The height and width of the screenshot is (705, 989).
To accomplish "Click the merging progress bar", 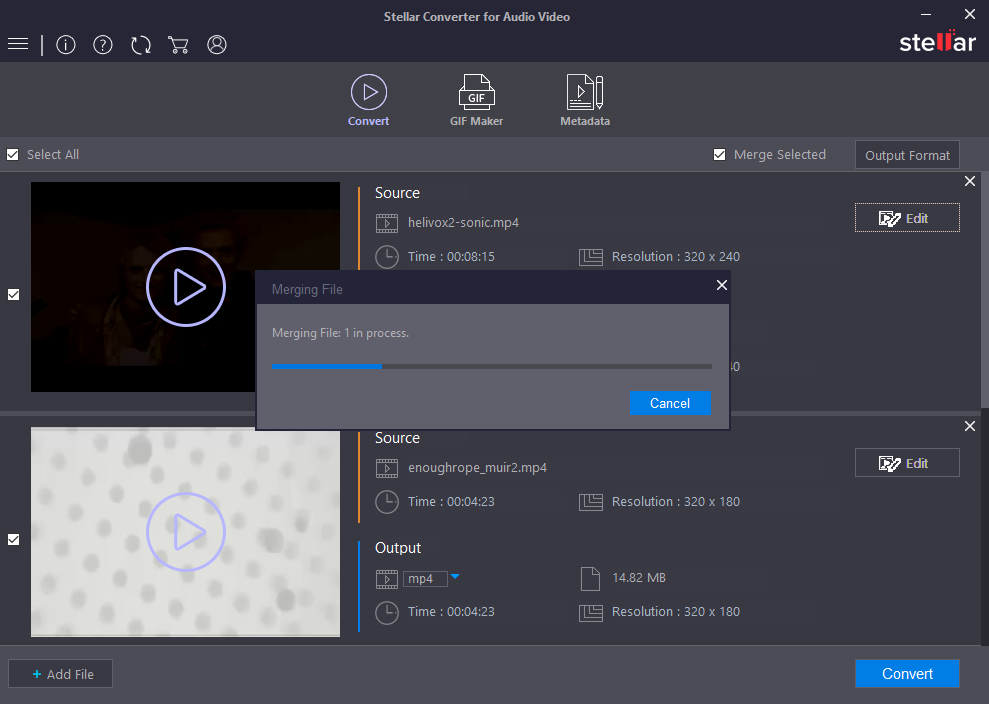I will pyautogui.click(x=492, y=366).
